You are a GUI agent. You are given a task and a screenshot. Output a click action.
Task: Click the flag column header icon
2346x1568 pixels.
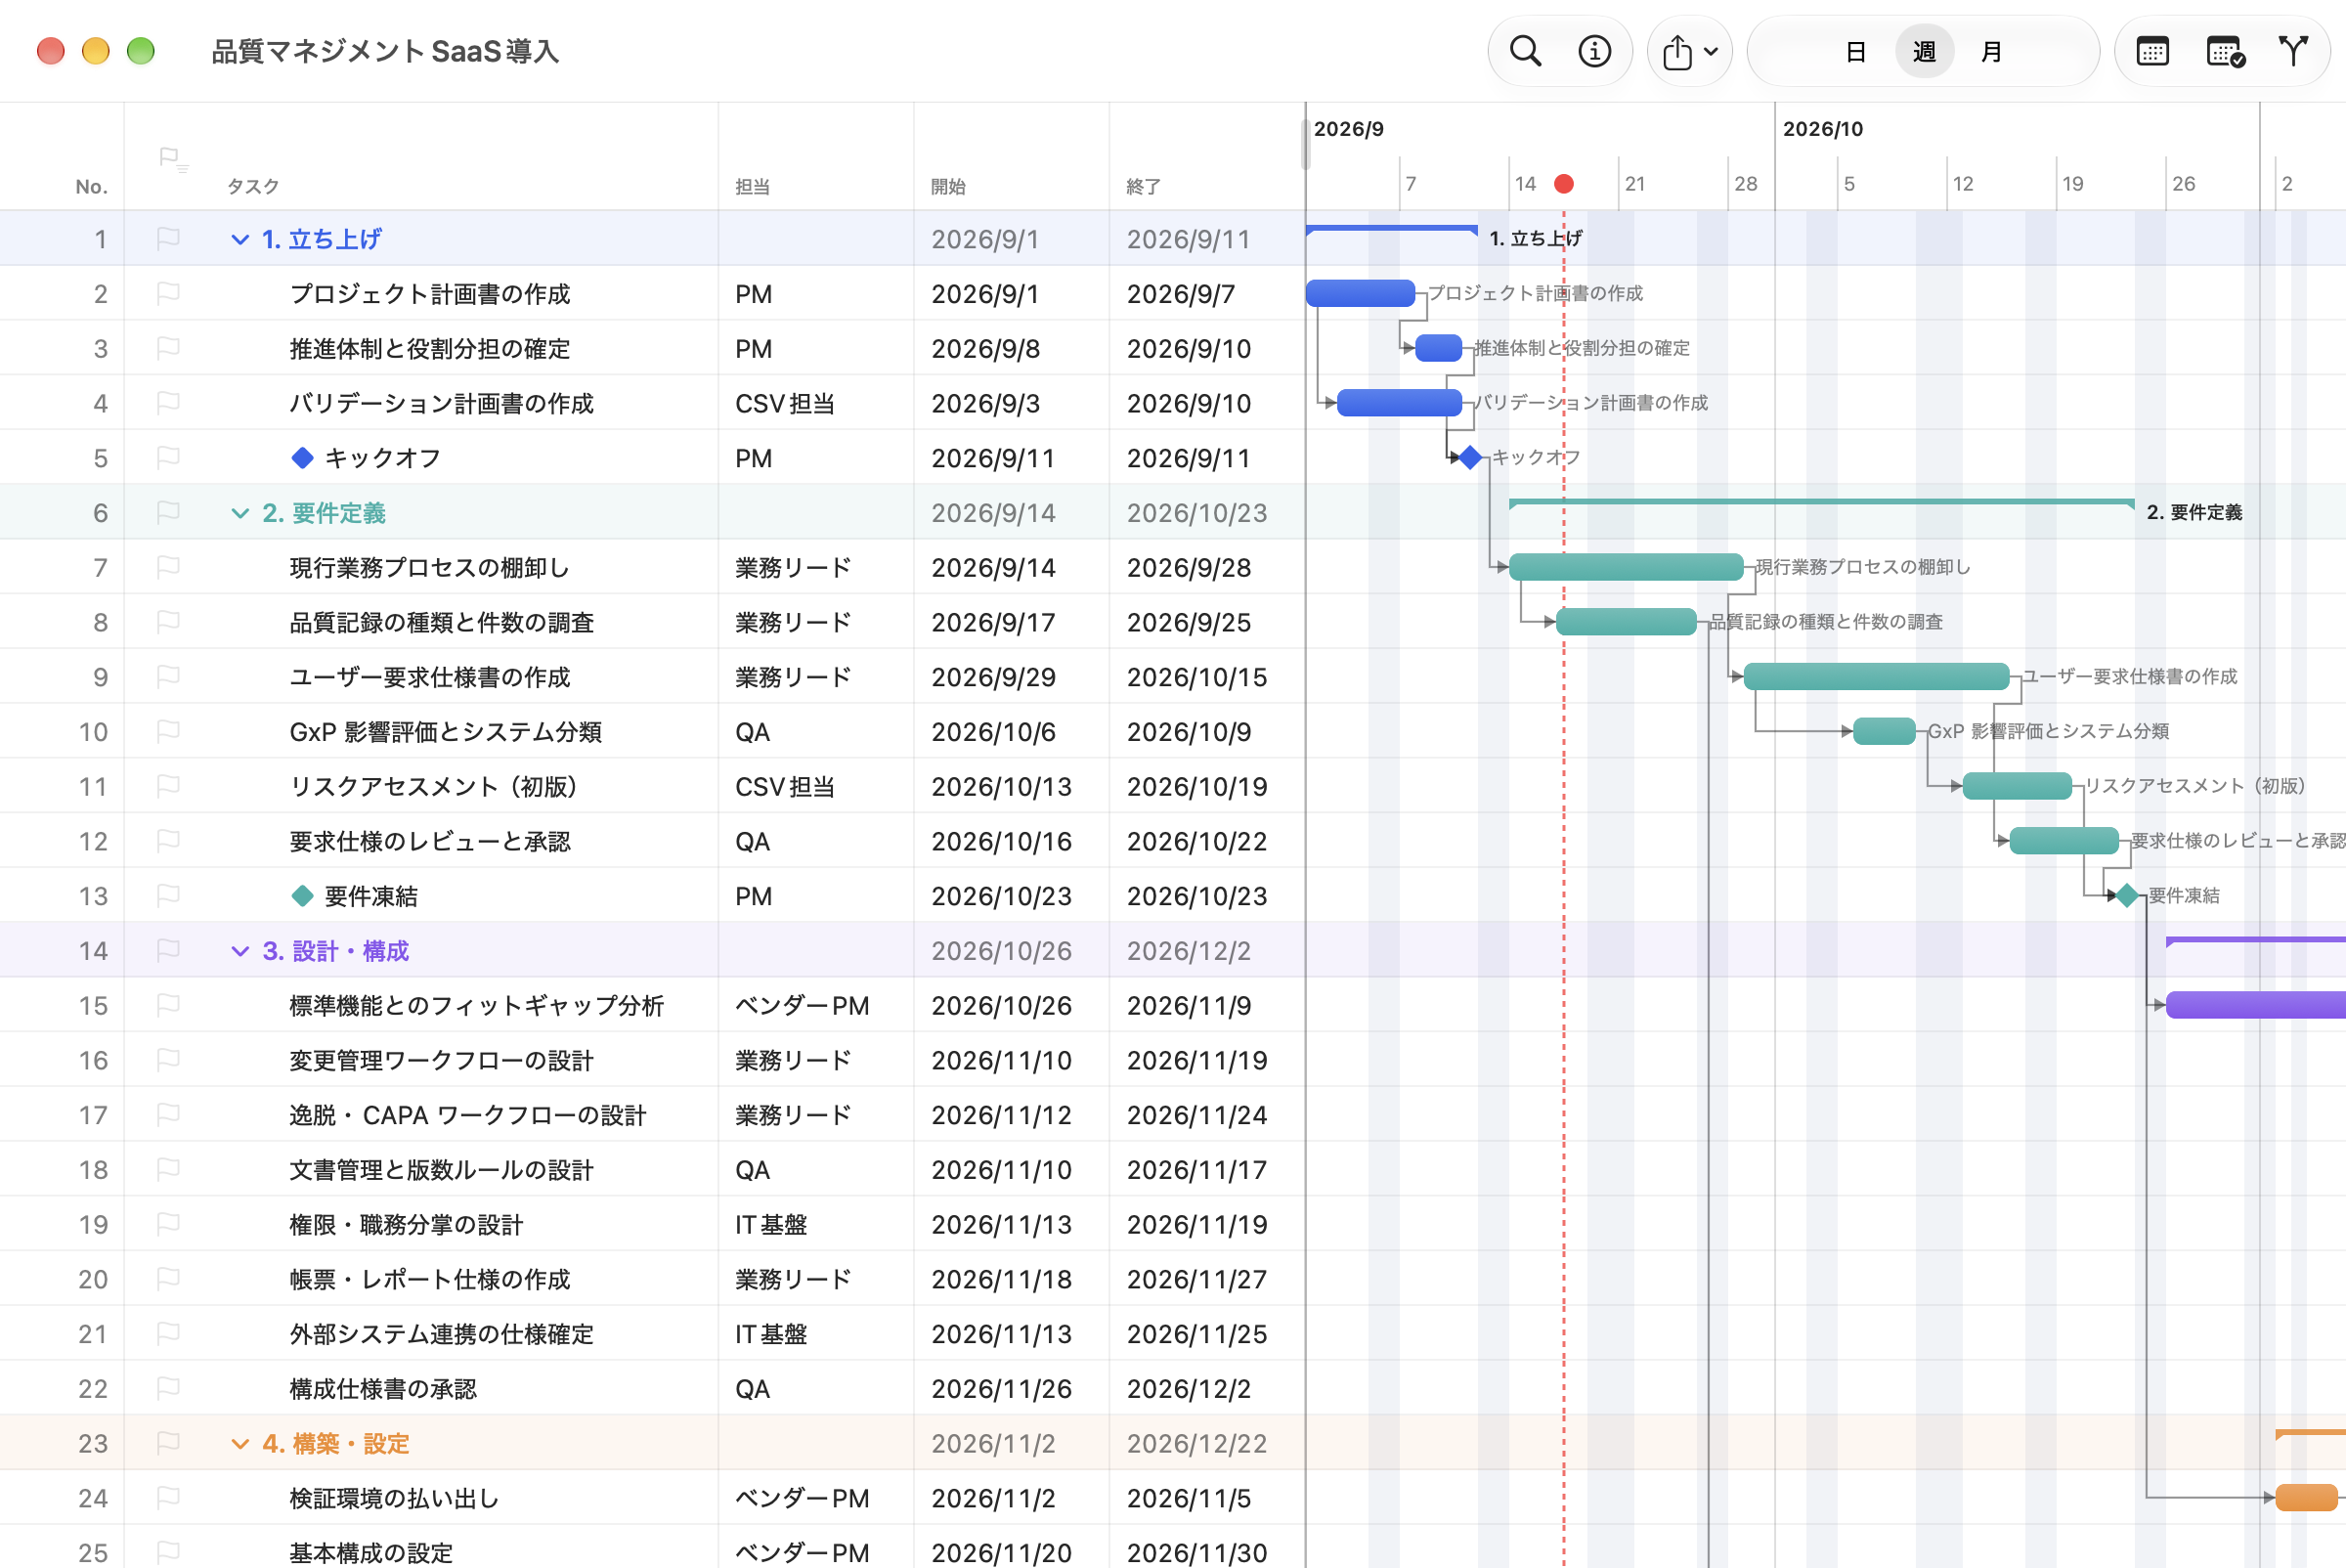point(173,159)
